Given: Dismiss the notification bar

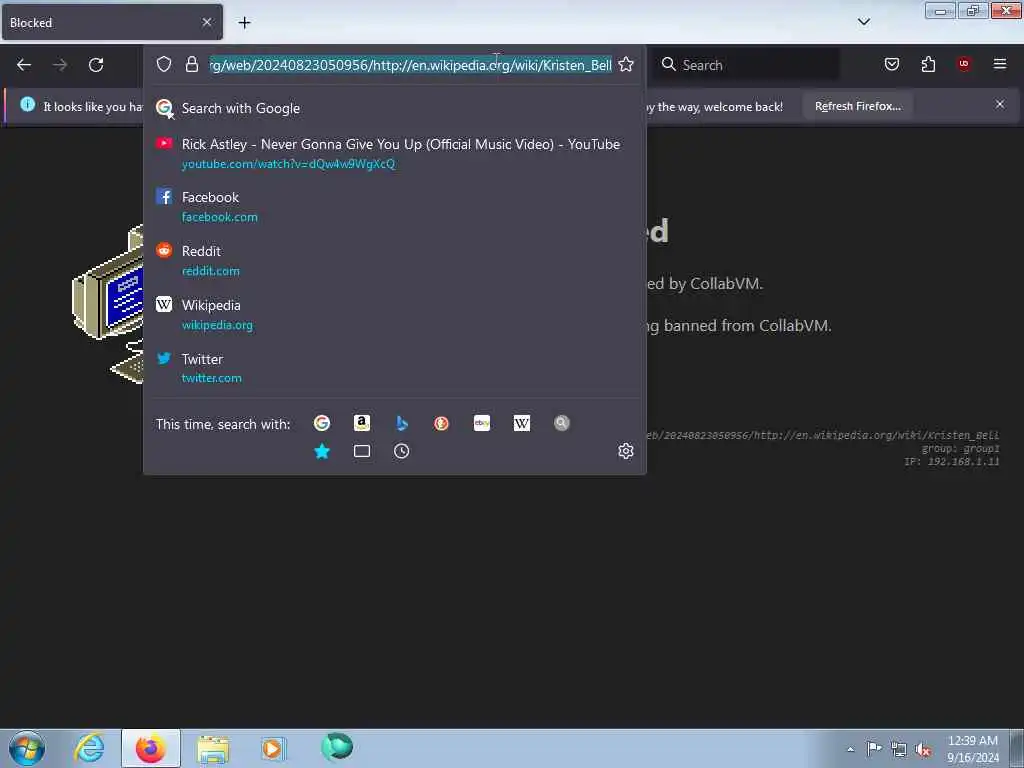Looking at the screenshot, I should click(1000, 104).
